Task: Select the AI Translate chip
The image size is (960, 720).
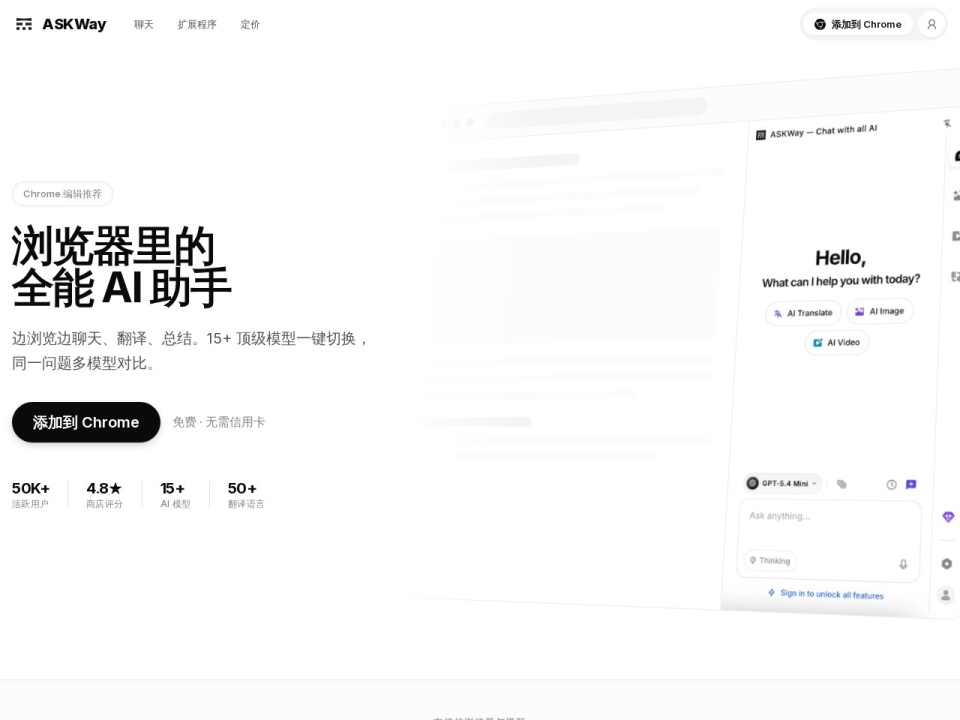Action: [803, 313]
